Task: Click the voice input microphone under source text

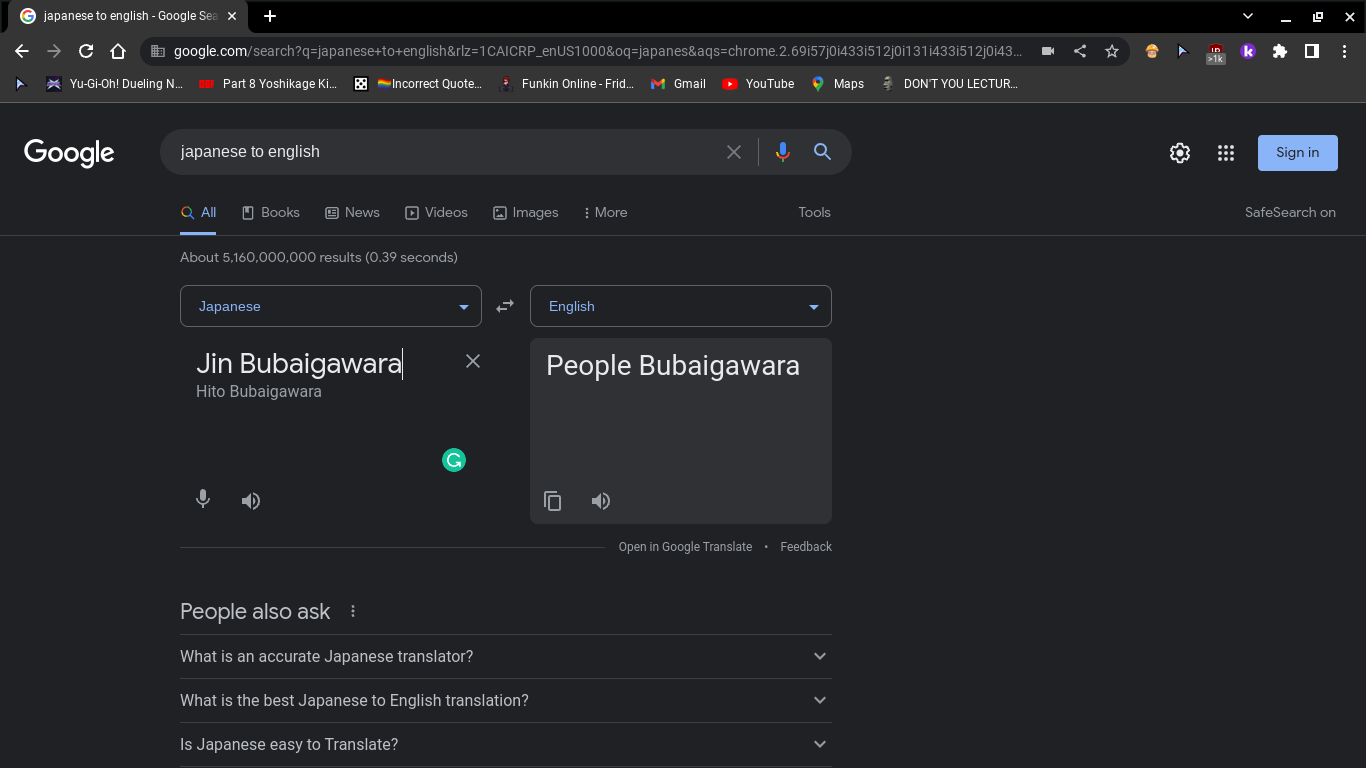Action: [x=203, y=499]
